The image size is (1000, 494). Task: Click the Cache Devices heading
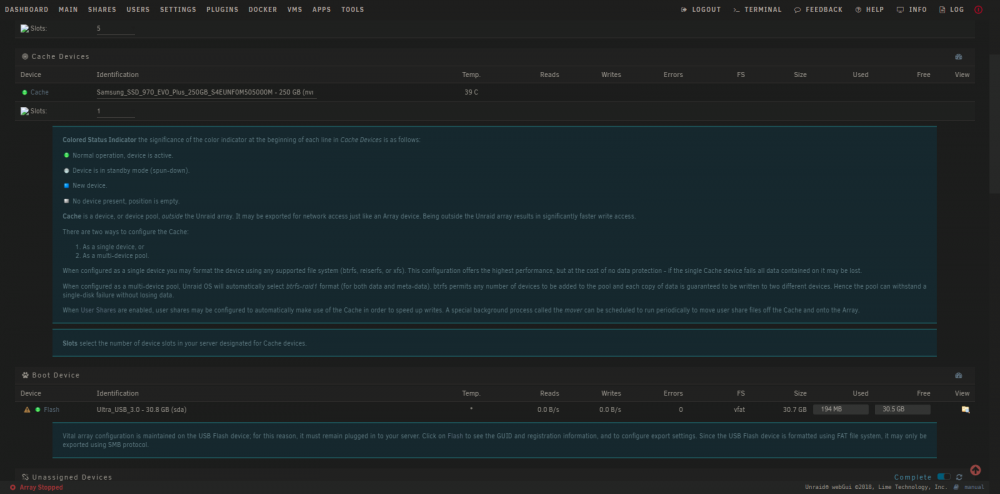[61, 57]
